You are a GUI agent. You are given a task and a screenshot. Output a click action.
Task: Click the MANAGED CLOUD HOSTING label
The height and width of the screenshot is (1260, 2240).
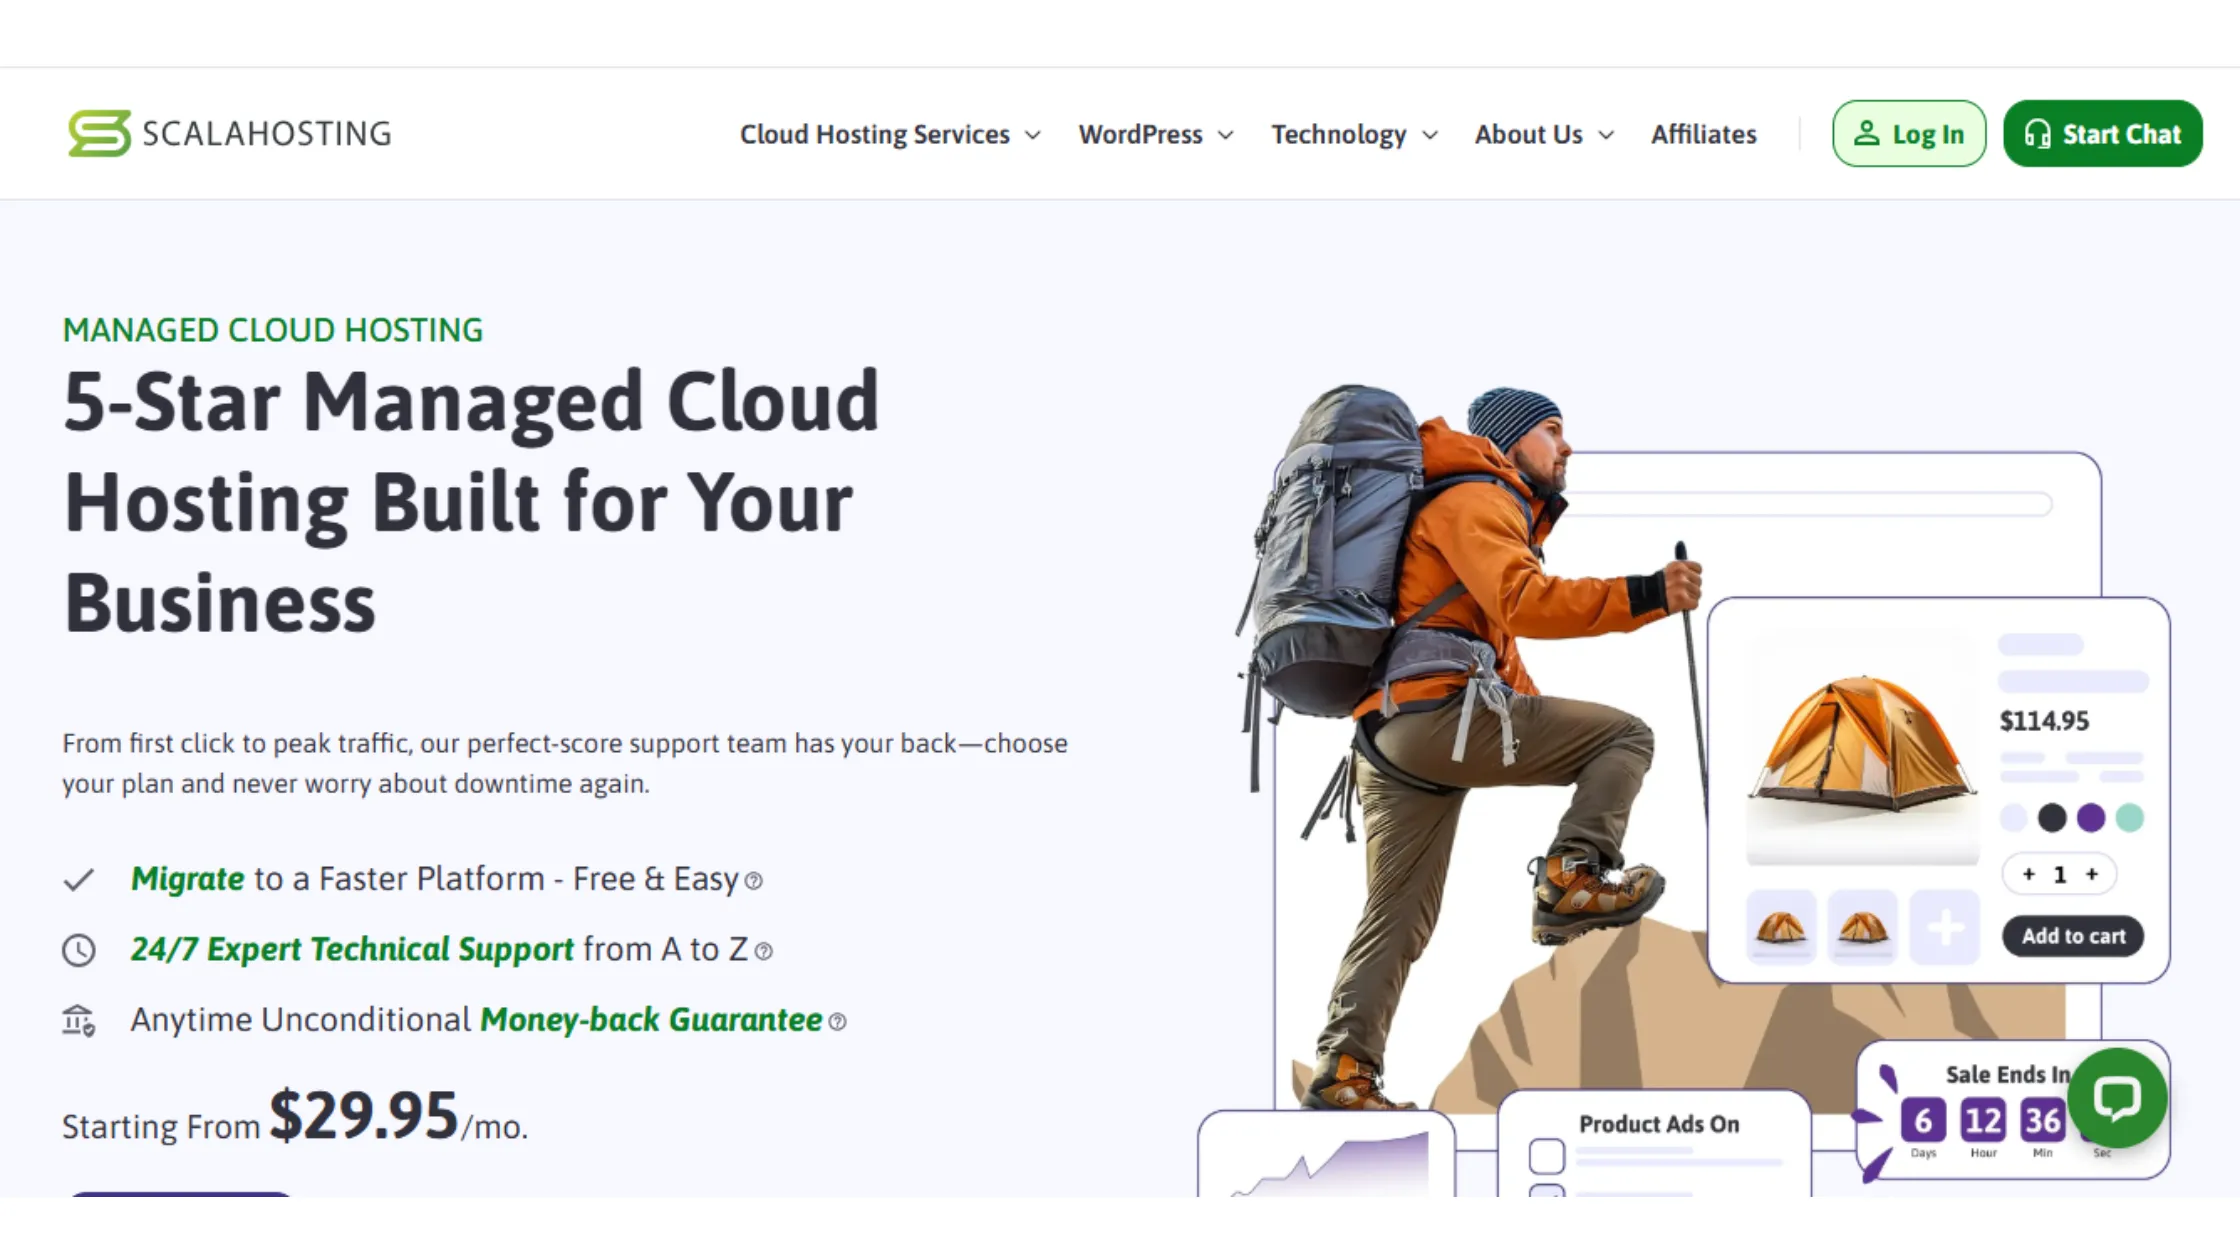(272, 330)
